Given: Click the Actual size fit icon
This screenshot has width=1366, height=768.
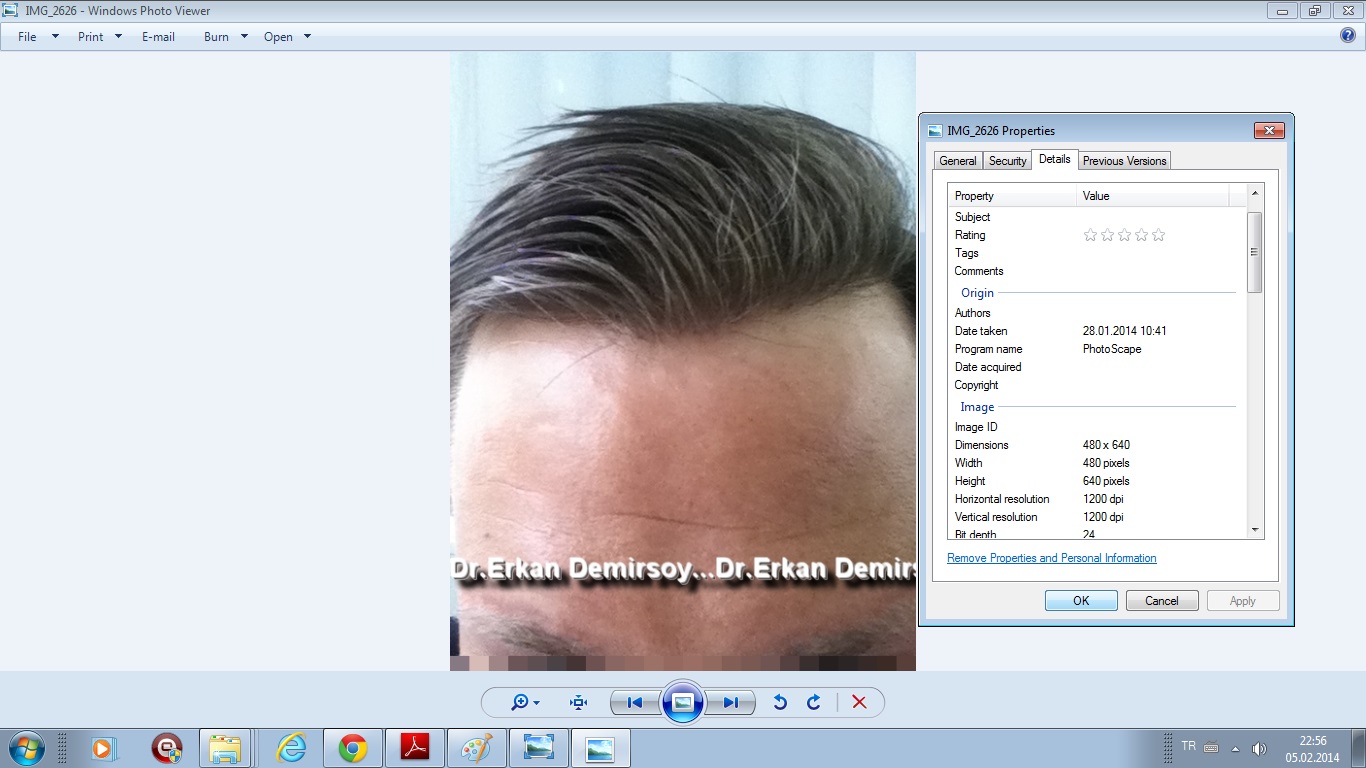Looking at the screenshot, I should click(578, 703).
